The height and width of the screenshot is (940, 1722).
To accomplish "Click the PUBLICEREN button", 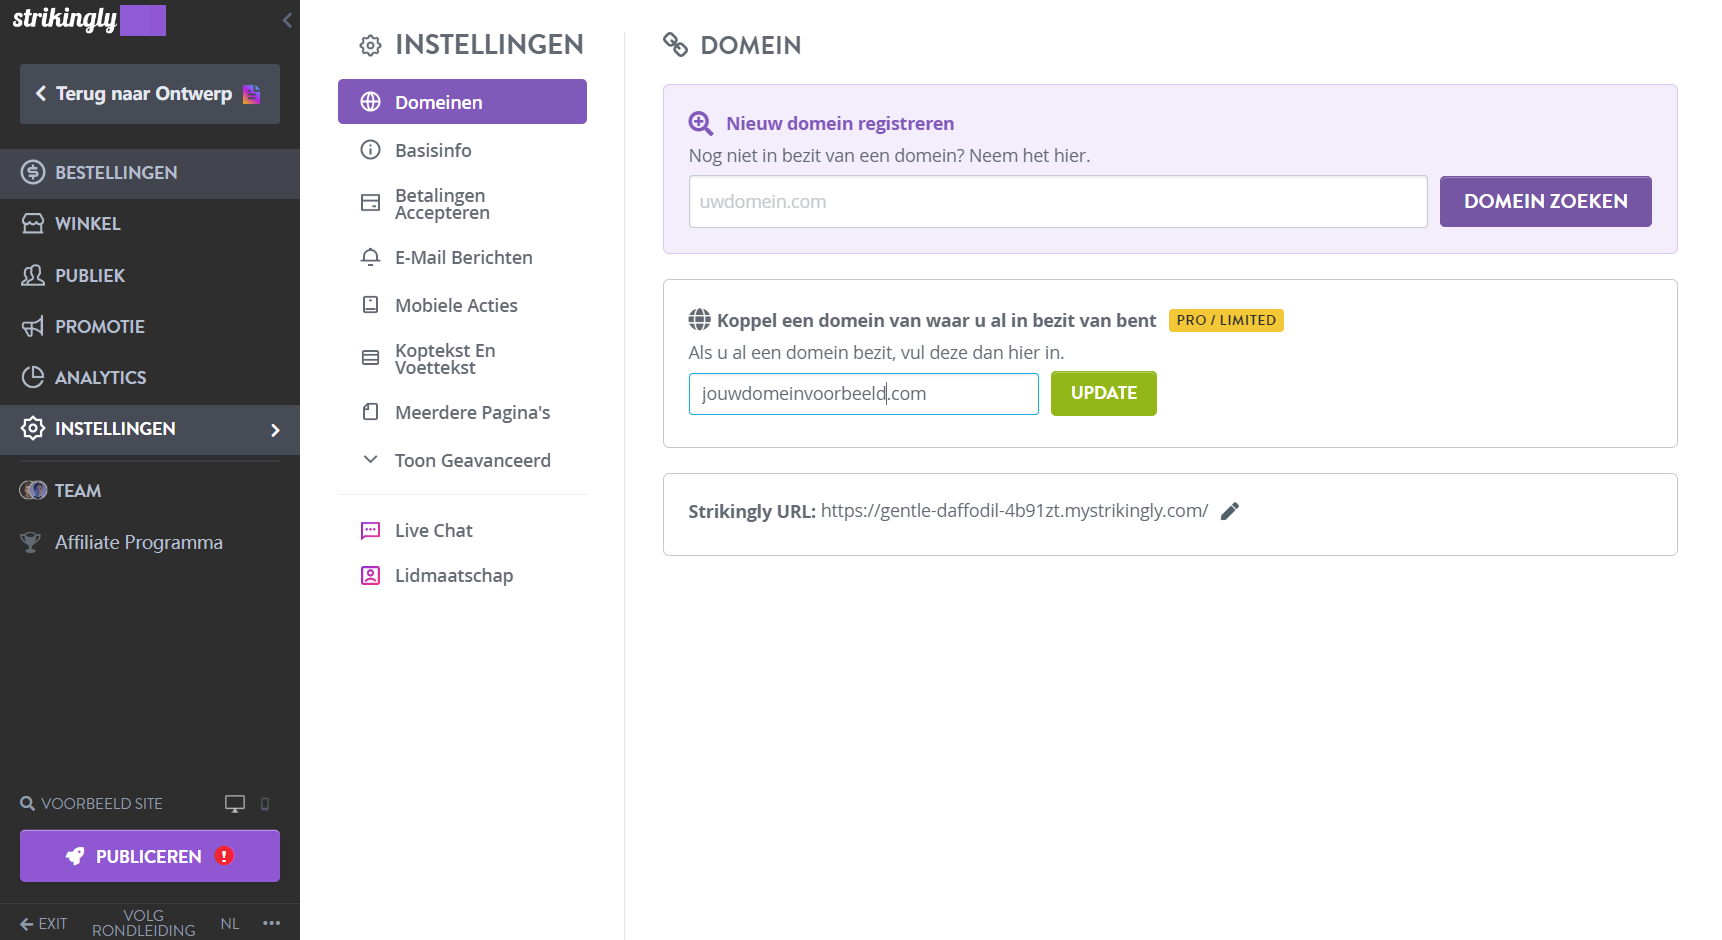I will pyautogui.click(x=150, y=856).
